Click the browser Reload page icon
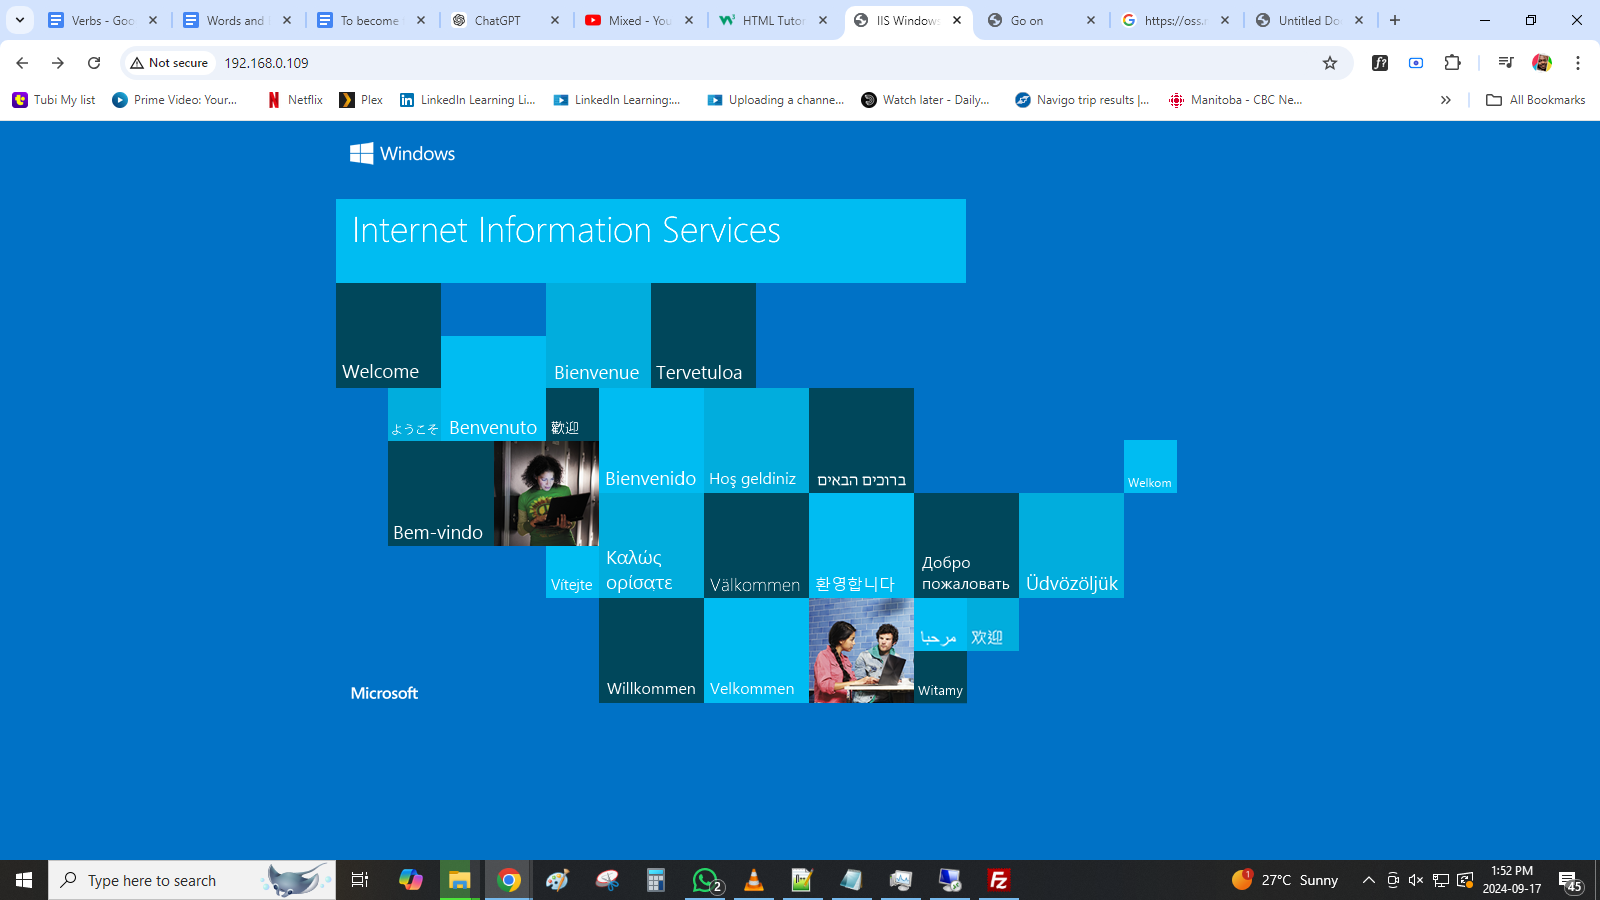Screen dimensions: 1600x900 [94, 63]
